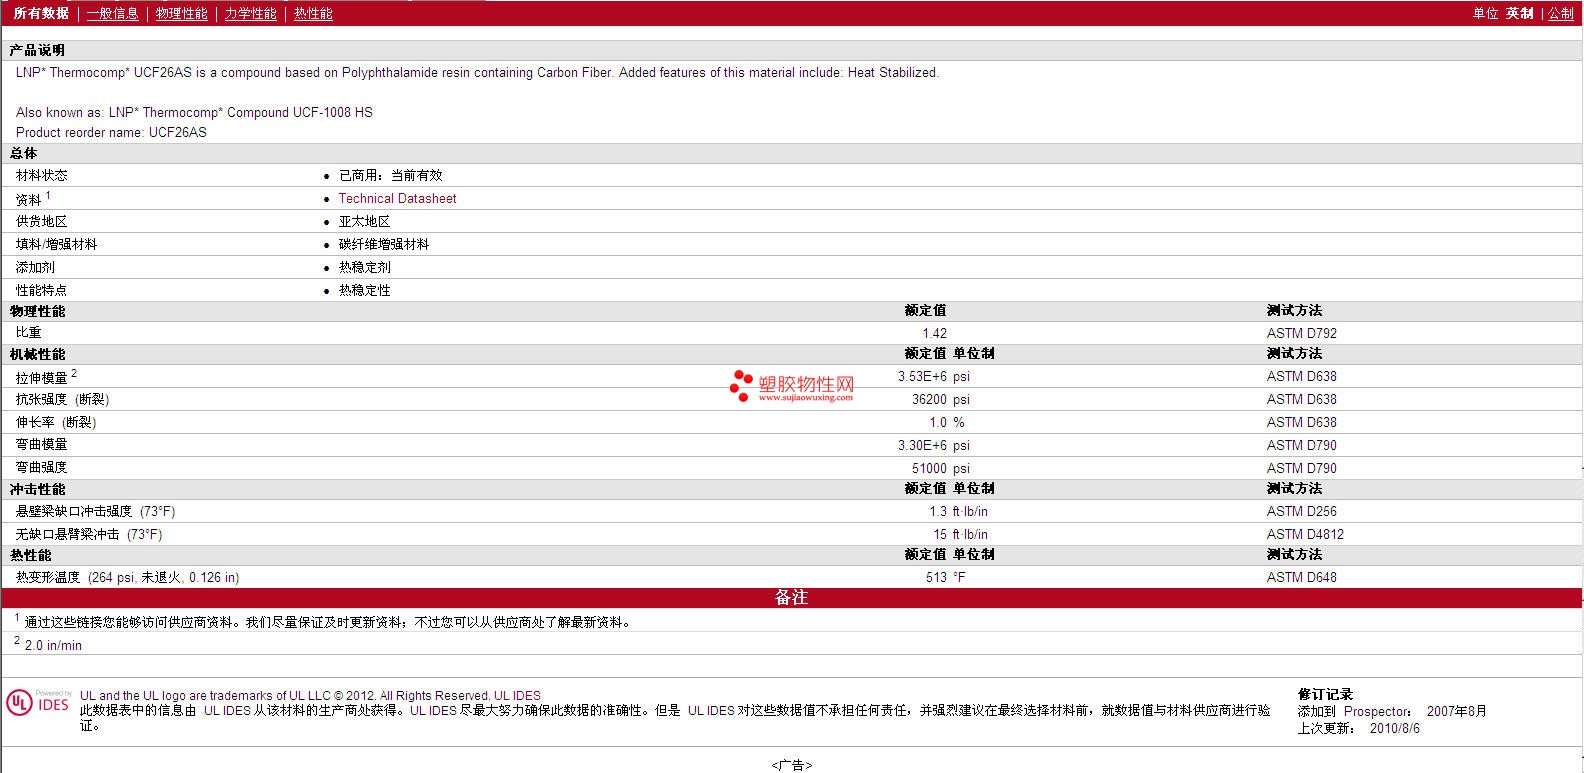Click the 热稳定性 feature value
This screenshot has height=773, width=1584.
pyautogui.click(x=364, y=290)
